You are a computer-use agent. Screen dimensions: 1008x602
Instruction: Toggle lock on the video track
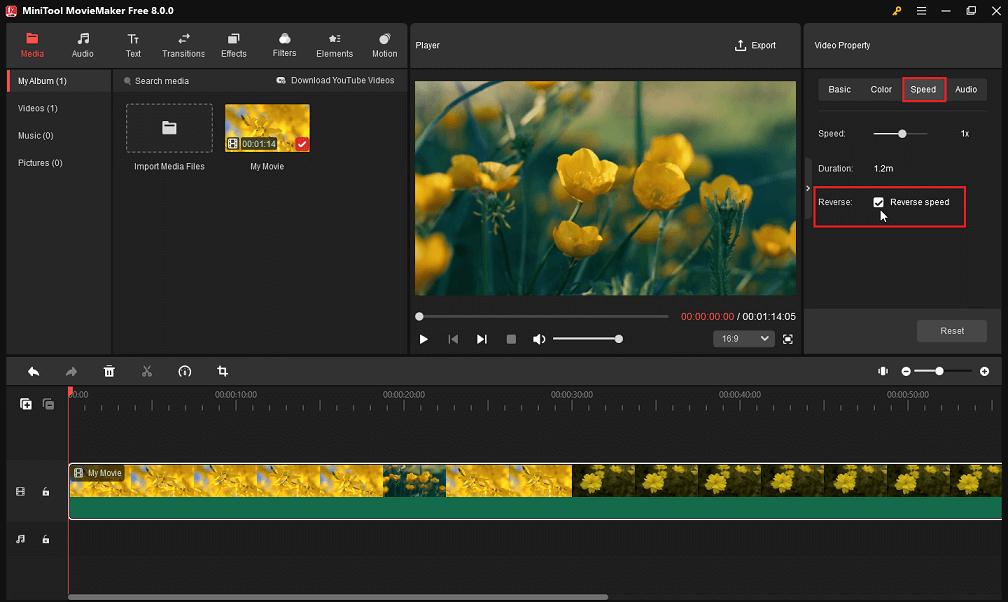[x=46, y=491]
